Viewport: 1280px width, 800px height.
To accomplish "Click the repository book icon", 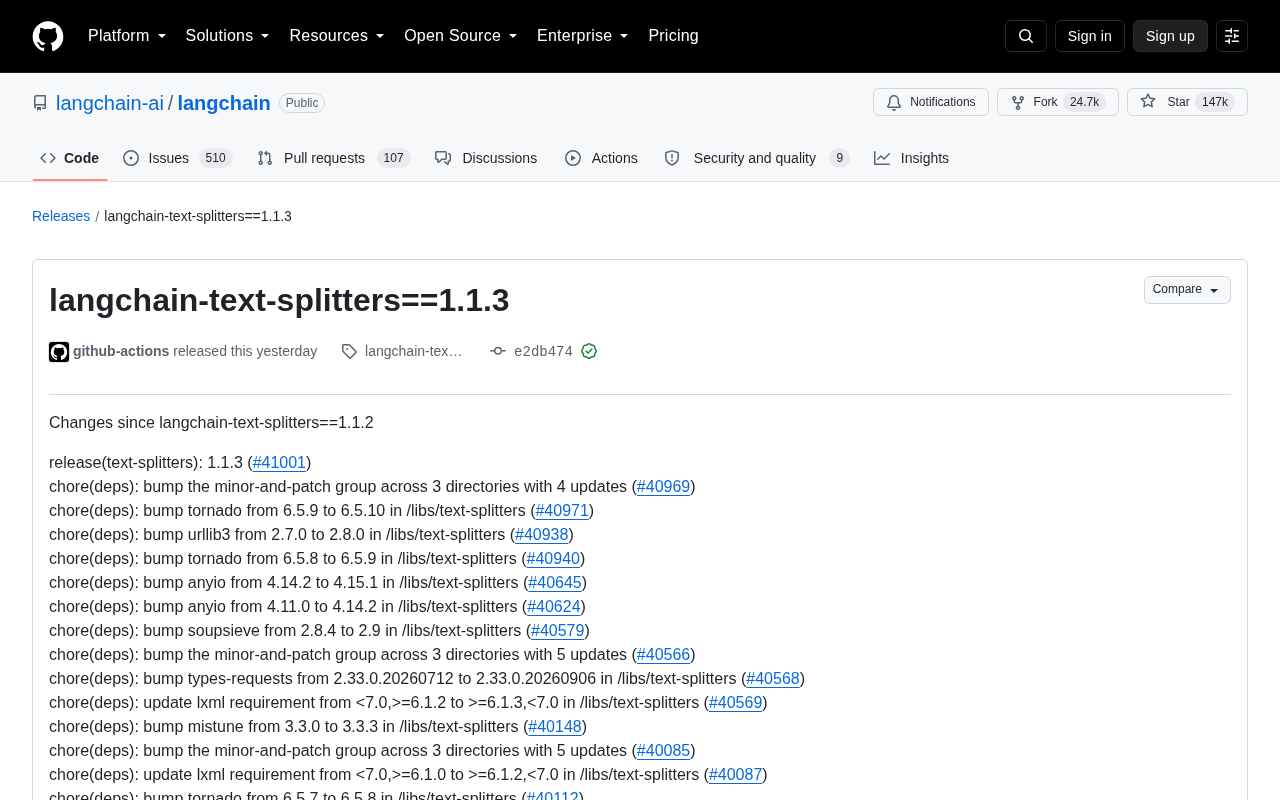I will (40, 103).
